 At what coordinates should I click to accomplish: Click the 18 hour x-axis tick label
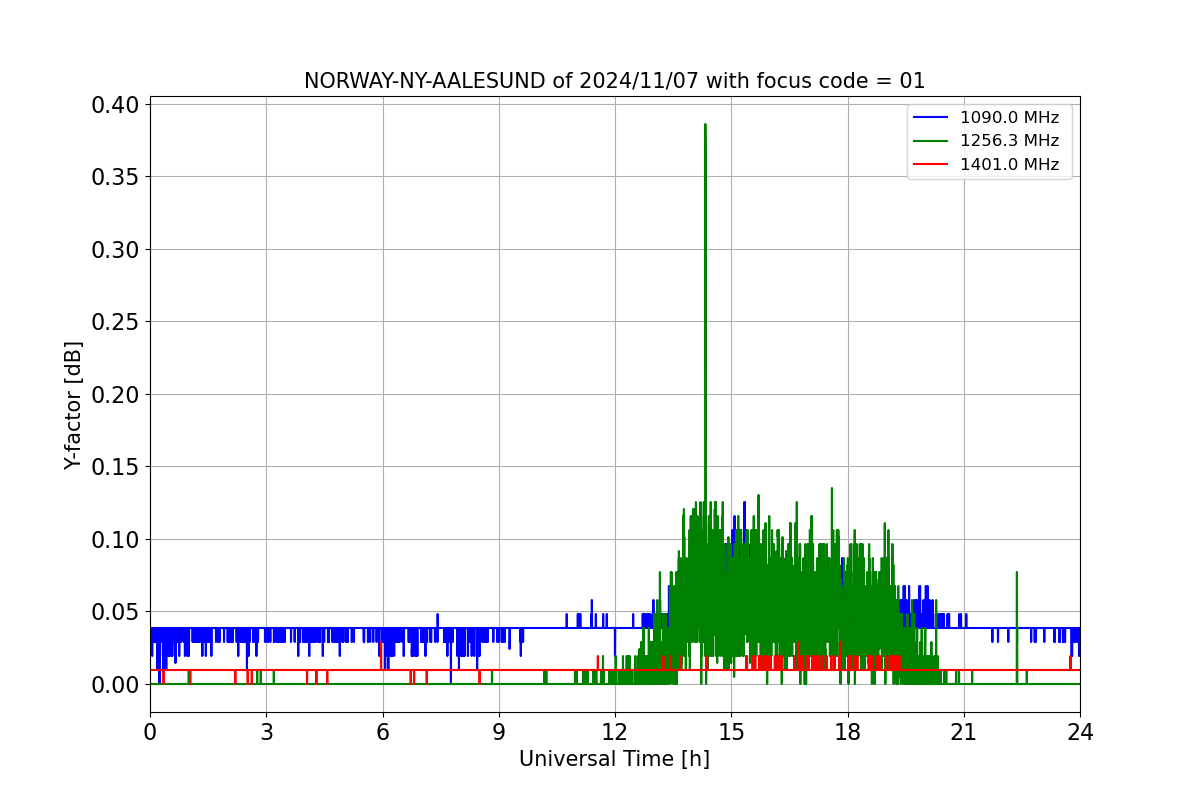847,732
